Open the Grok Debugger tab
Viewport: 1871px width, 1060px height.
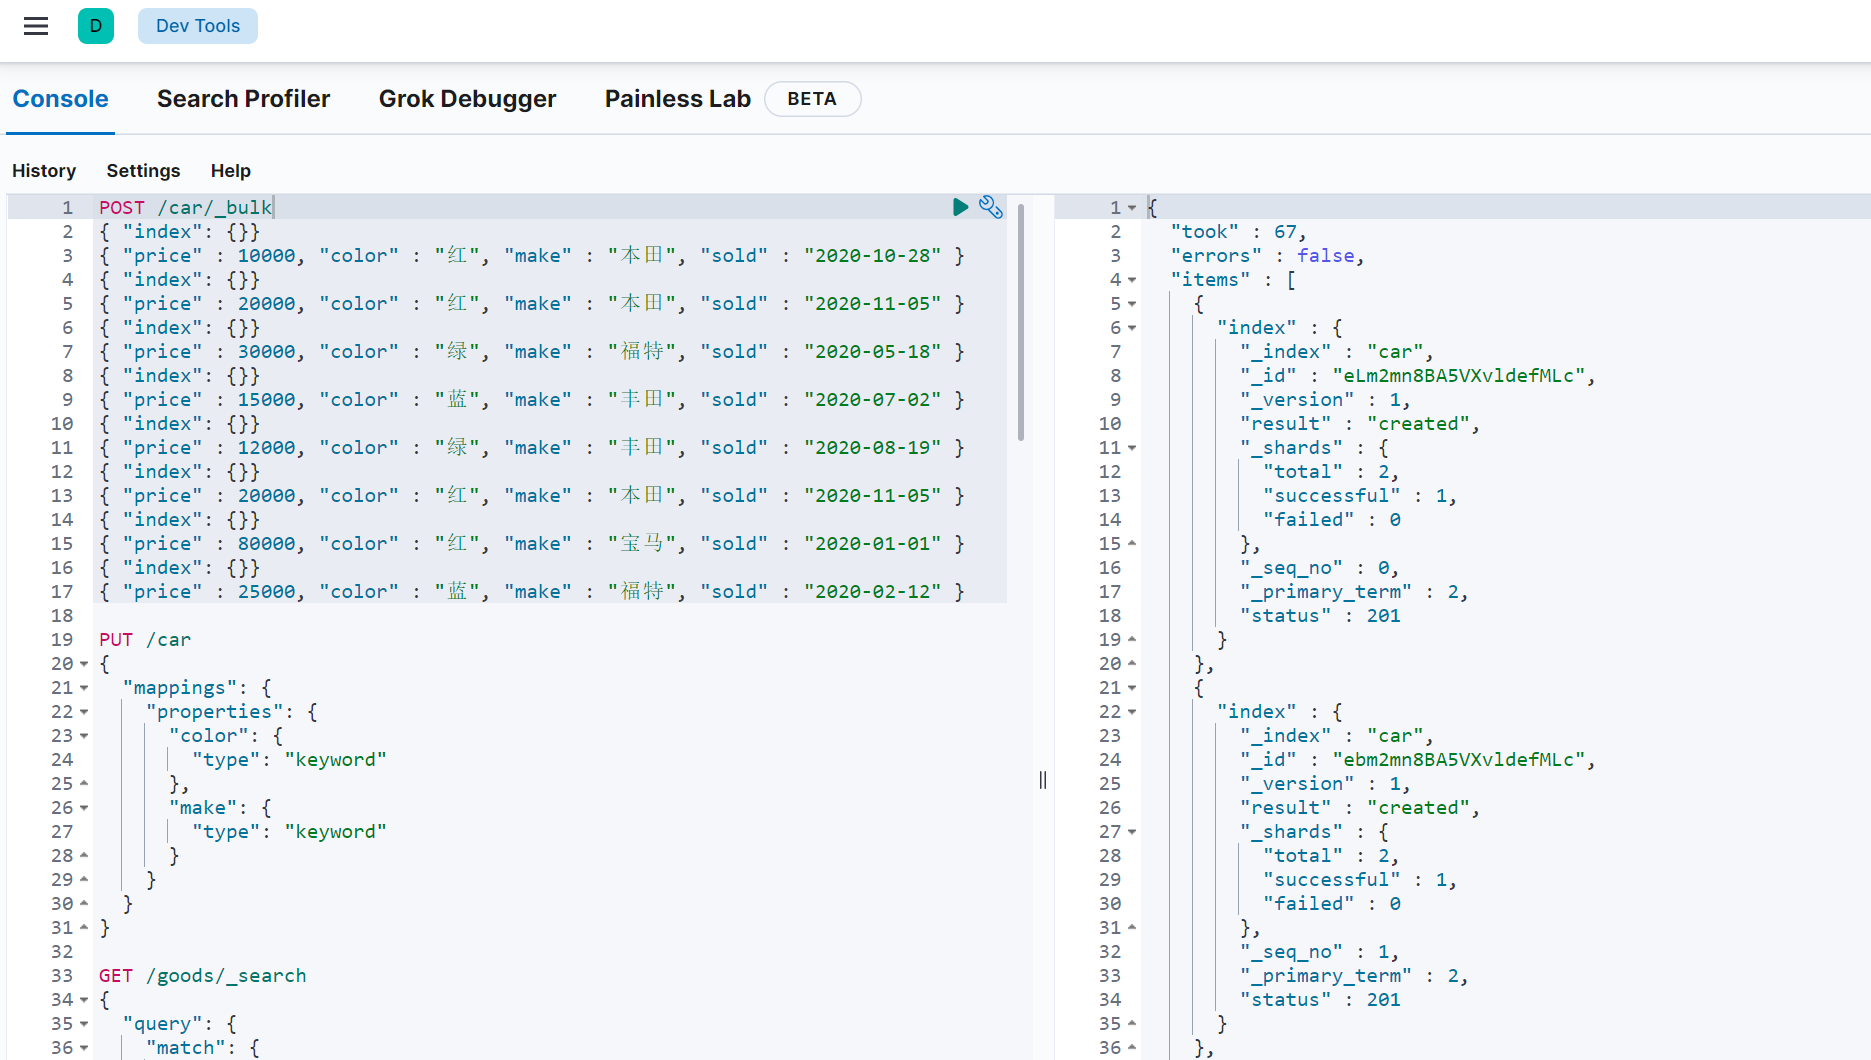467,99
